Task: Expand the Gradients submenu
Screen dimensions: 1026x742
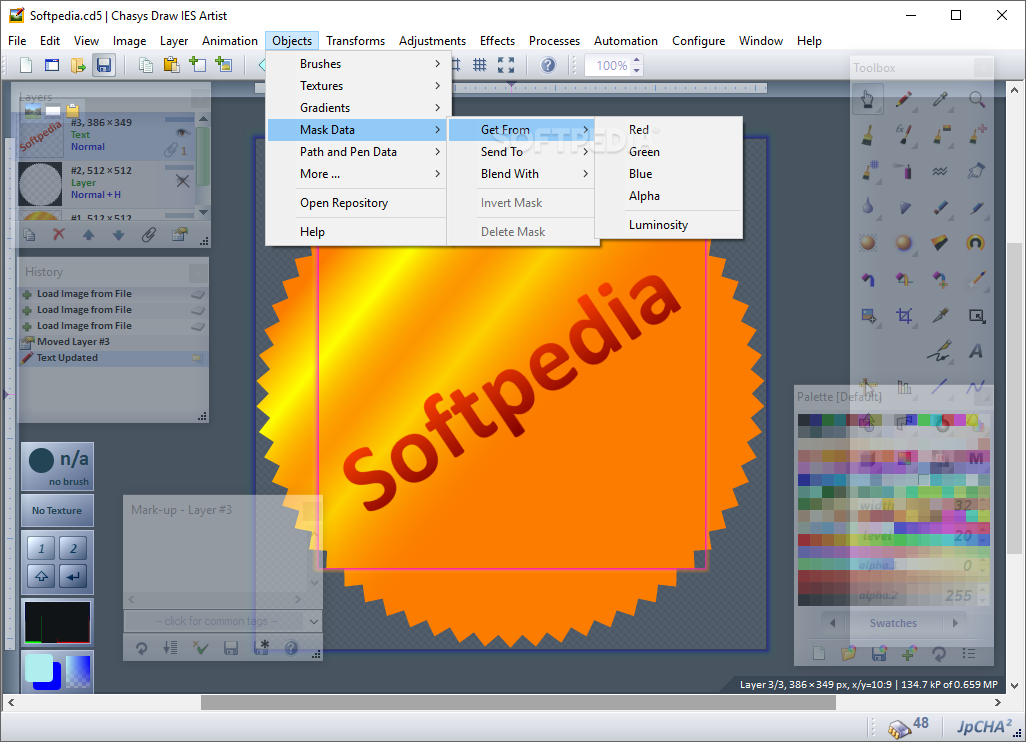Action: [x=357, y=107]
